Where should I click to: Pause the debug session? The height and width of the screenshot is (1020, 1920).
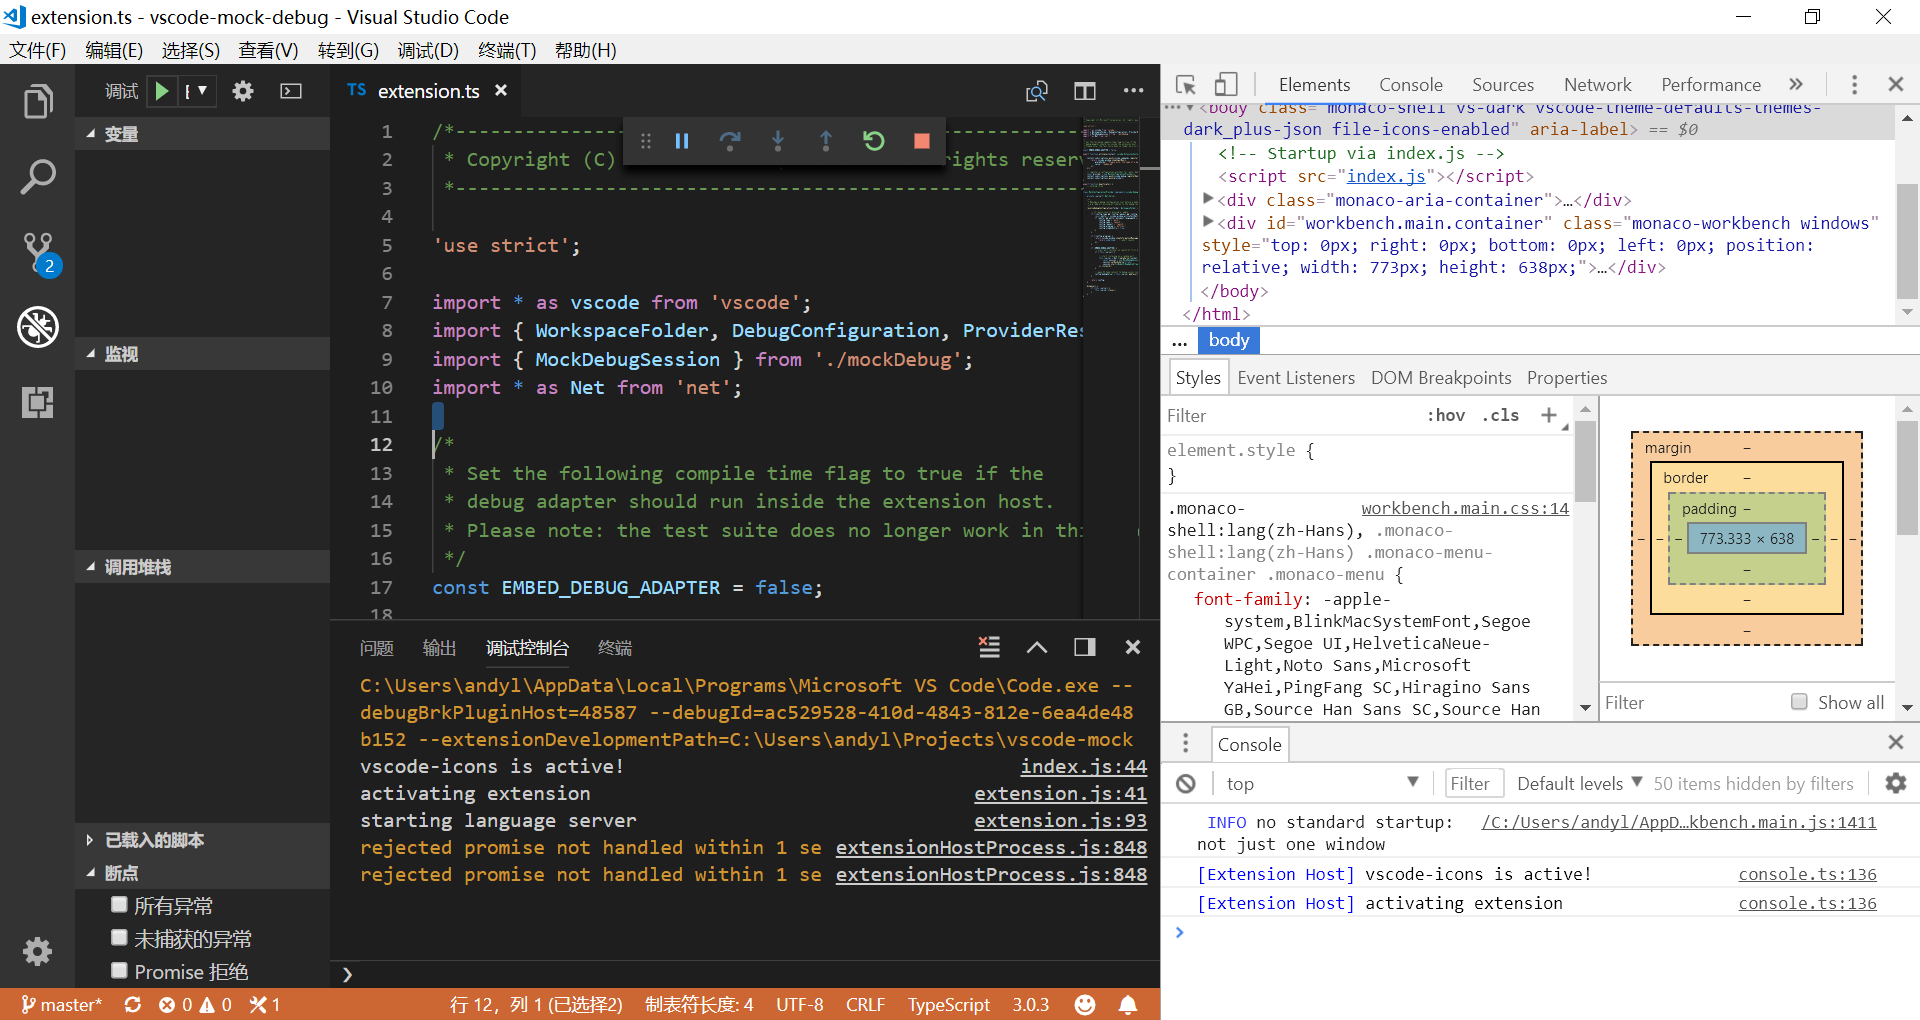coord(682,141)
